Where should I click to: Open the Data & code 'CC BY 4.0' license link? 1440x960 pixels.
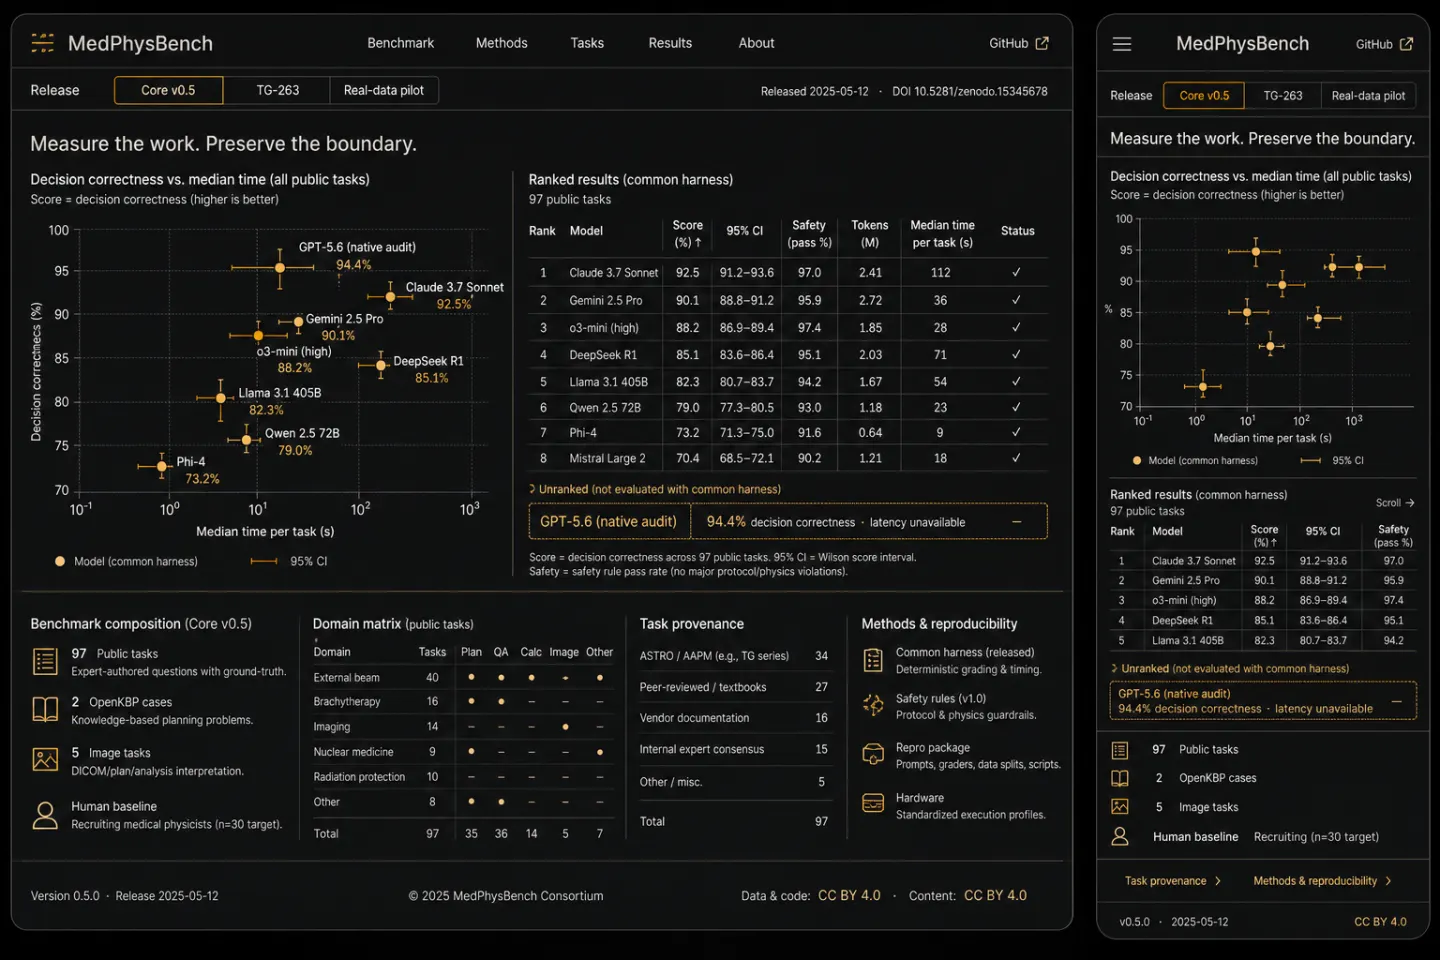point(849,896)
